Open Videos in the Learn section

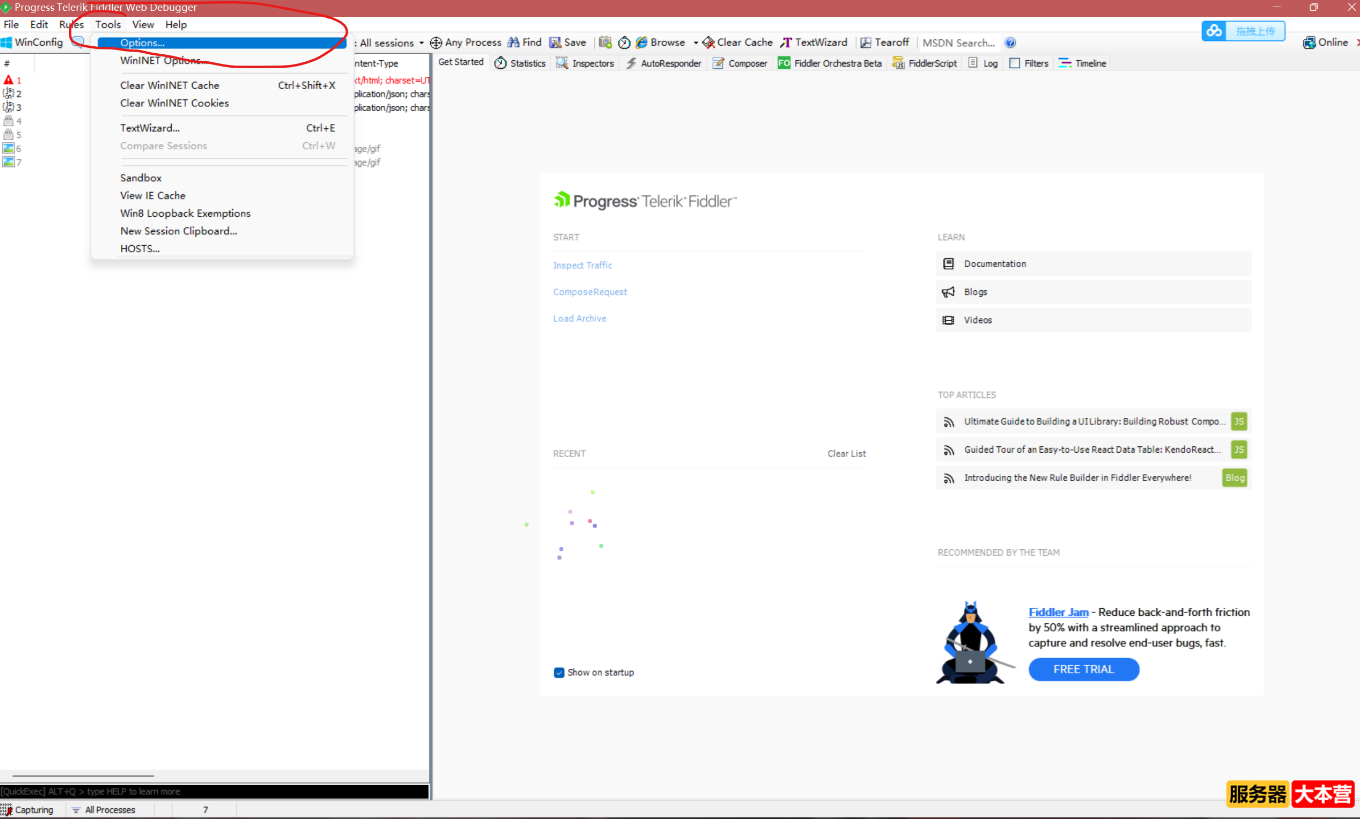(1094, 320)
